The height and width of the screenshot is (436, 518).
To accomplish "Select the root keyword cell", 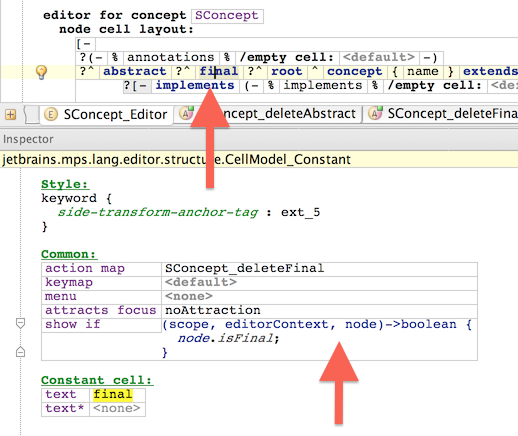I will click(x=287, y=71).
